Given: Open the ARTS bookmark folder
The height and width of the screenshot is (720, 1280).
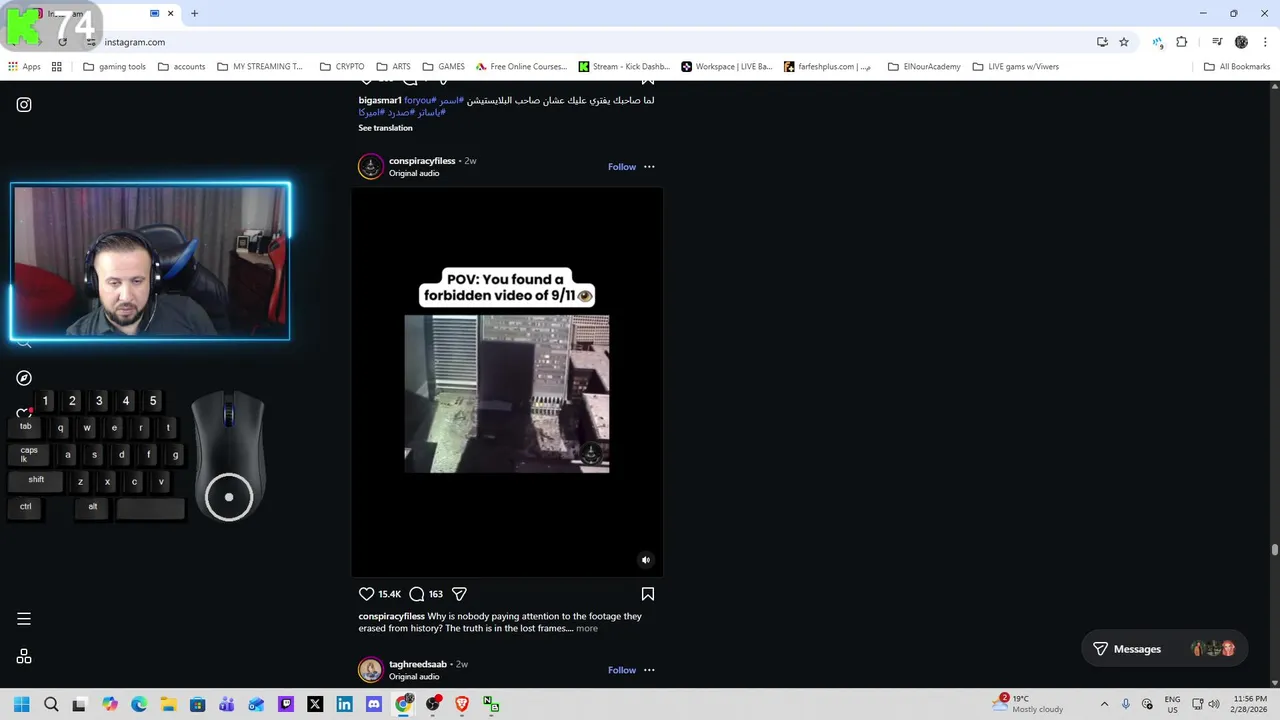Looking at the screenshot, I should tap(393, 67).
